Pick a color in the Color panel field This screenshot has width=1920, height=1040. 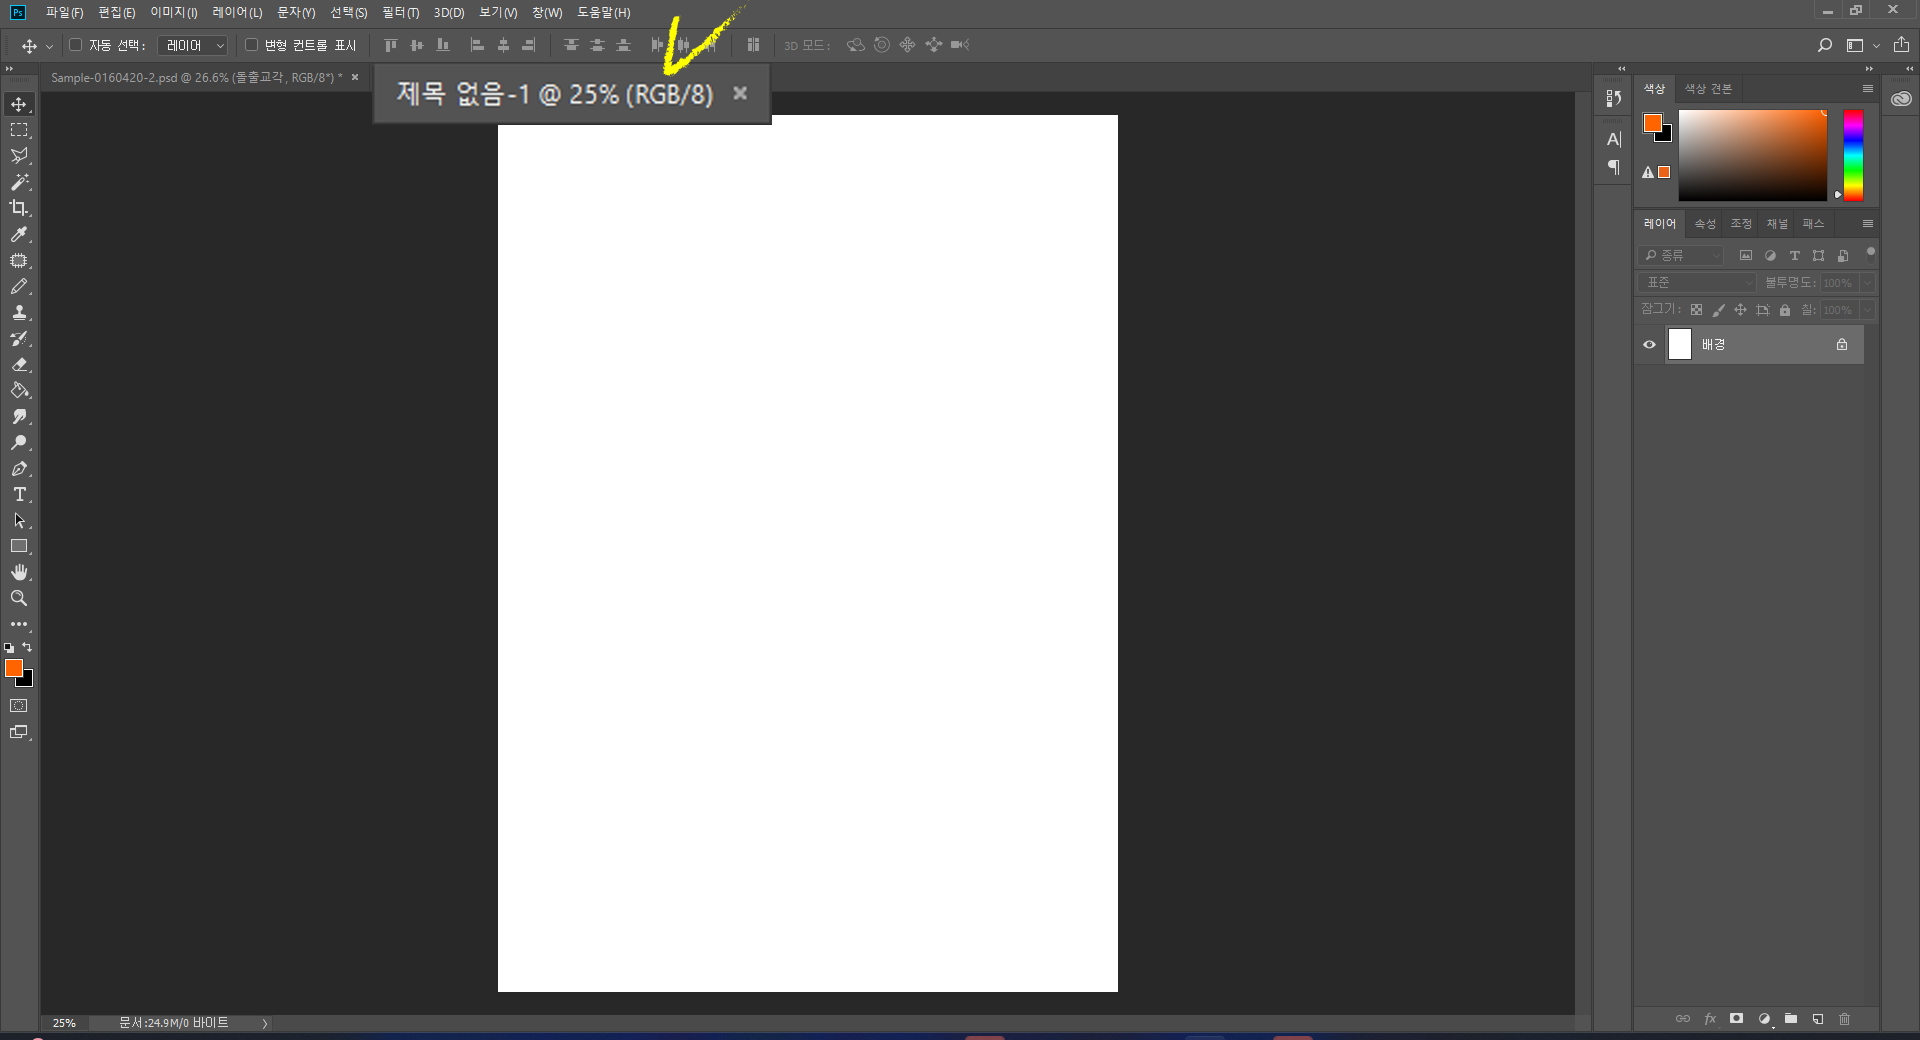click(x=1753, y=155)
